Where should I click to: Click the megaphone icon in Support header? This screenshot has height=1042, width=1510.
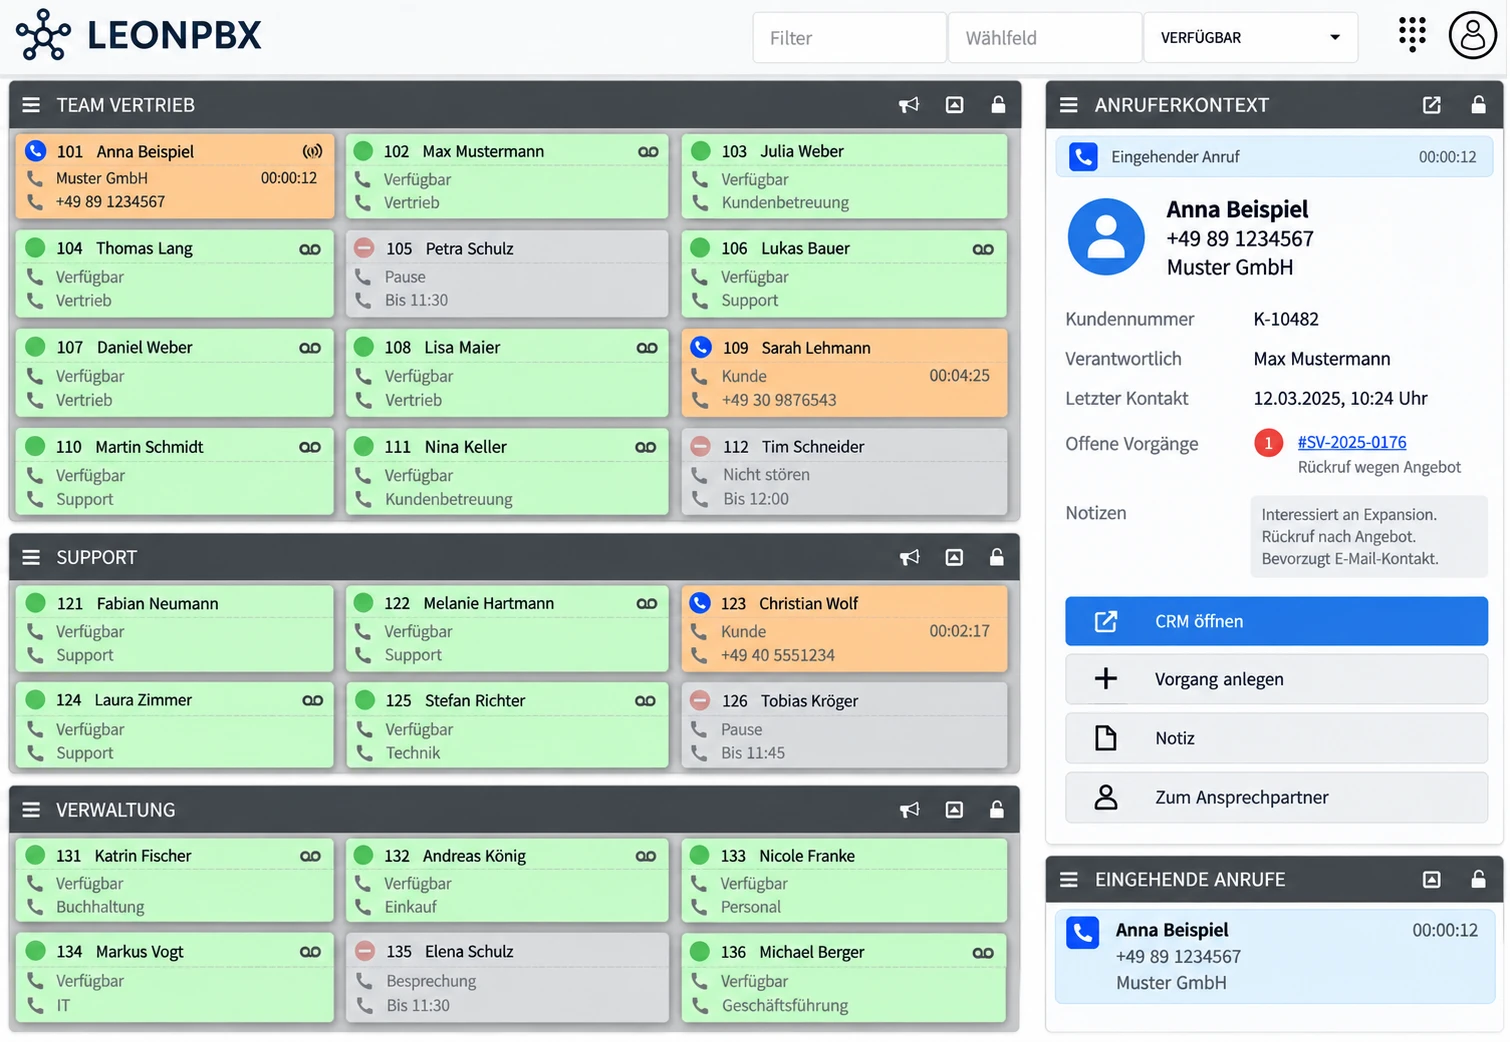coord(908,557)
